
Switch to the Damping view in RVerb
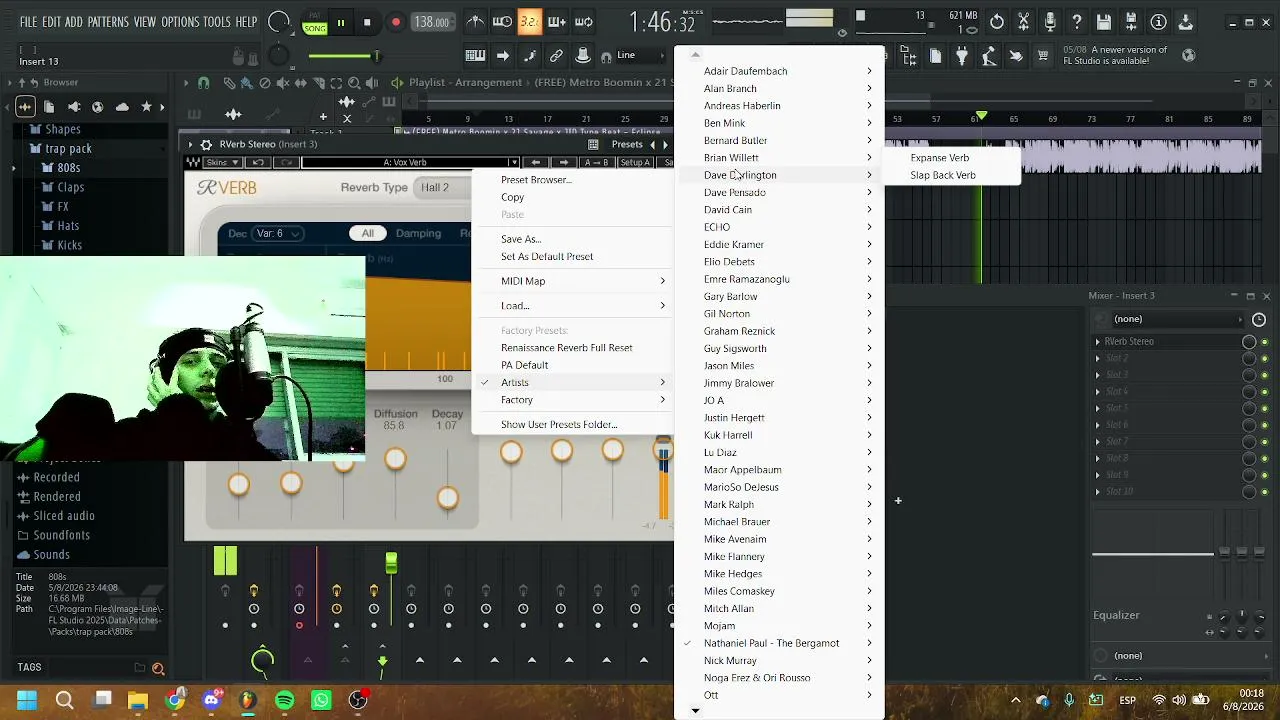click(418, 234)
